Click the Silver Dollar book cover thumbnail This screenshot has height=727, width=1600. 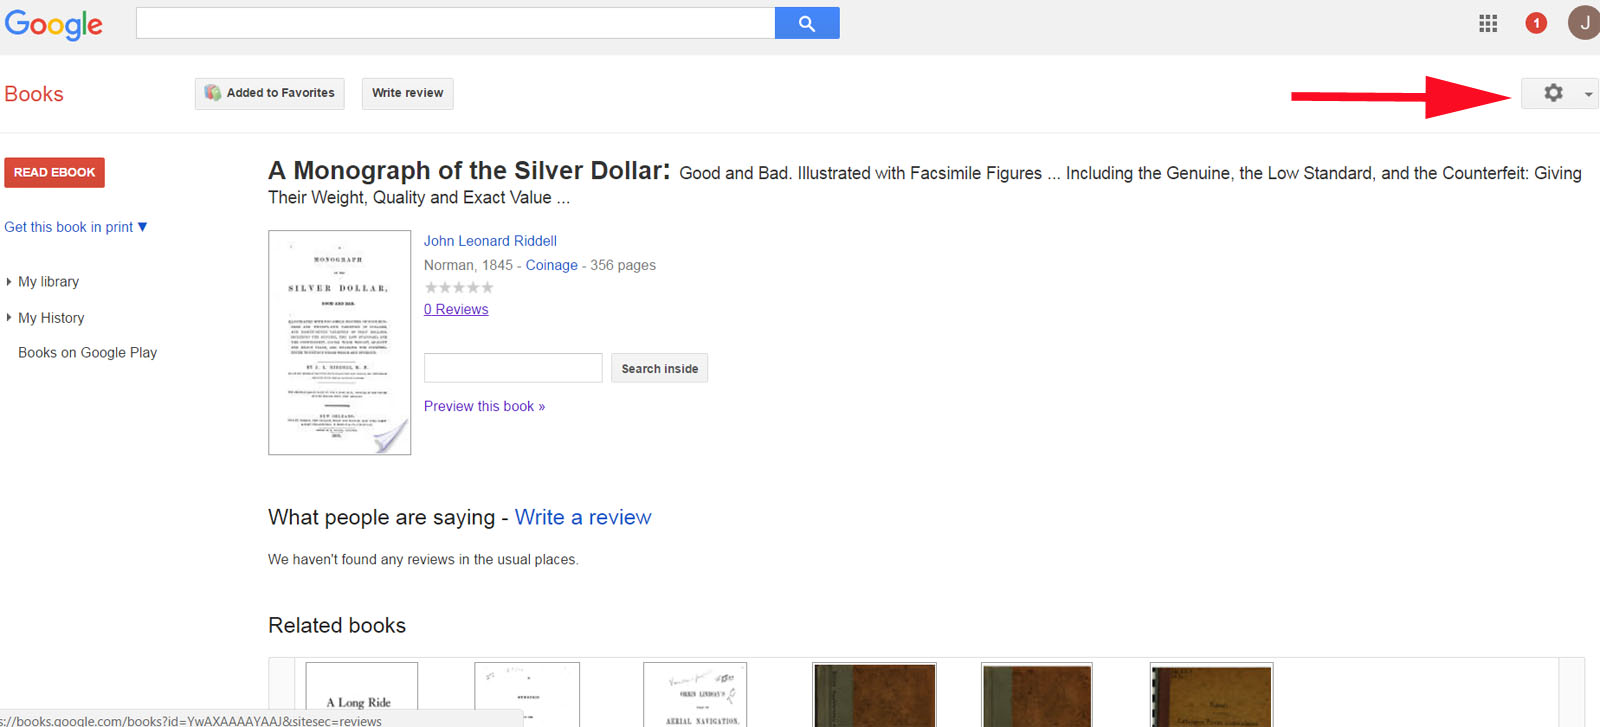(x=340, y=343)
